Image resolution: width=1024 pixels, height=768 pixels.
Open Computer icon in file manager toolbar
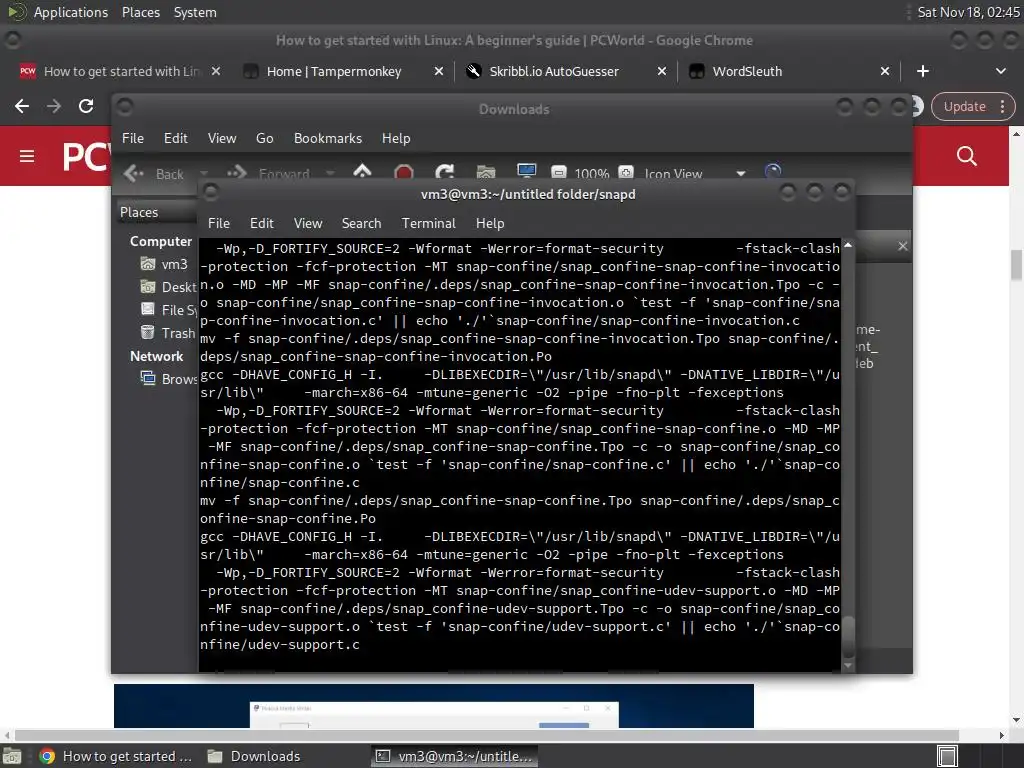pos(526,172)
